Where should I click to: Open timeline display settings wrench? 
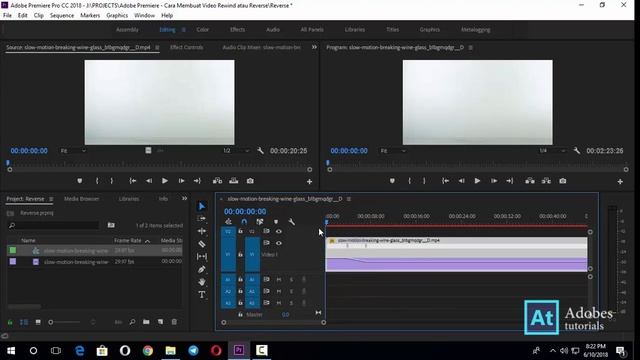[x=291, y=222]
